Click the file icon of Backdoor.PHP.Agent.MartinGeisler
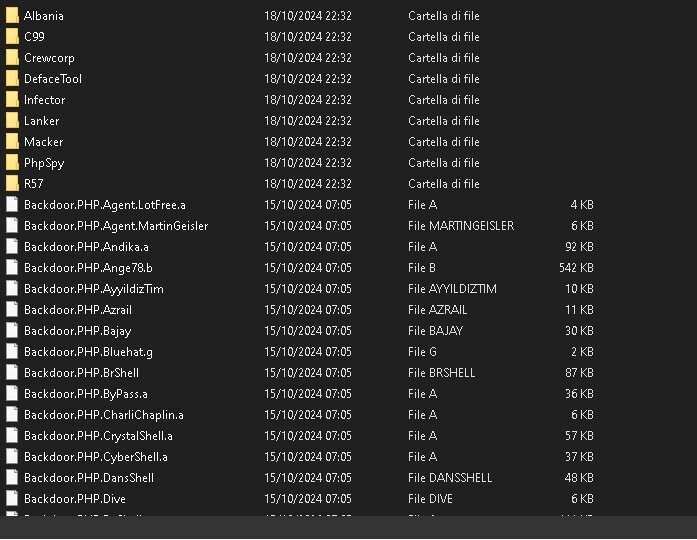Screen dimensions: 697x540 point(12,226)
